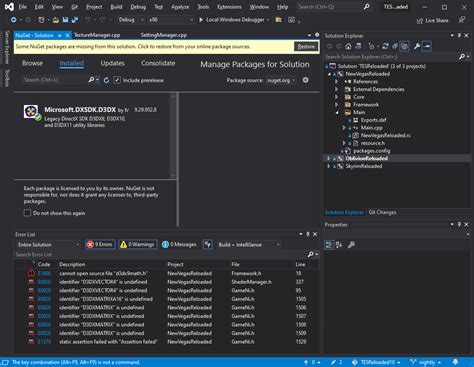Open the Extensions menu
The image size is (474, 367).
coord(229,7)
